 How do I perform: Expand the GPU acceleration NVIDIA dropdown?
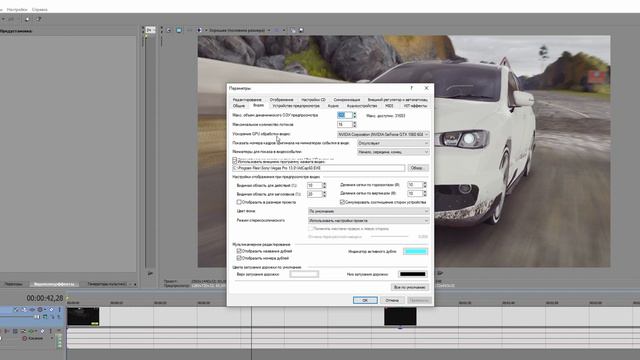(383, 134)
